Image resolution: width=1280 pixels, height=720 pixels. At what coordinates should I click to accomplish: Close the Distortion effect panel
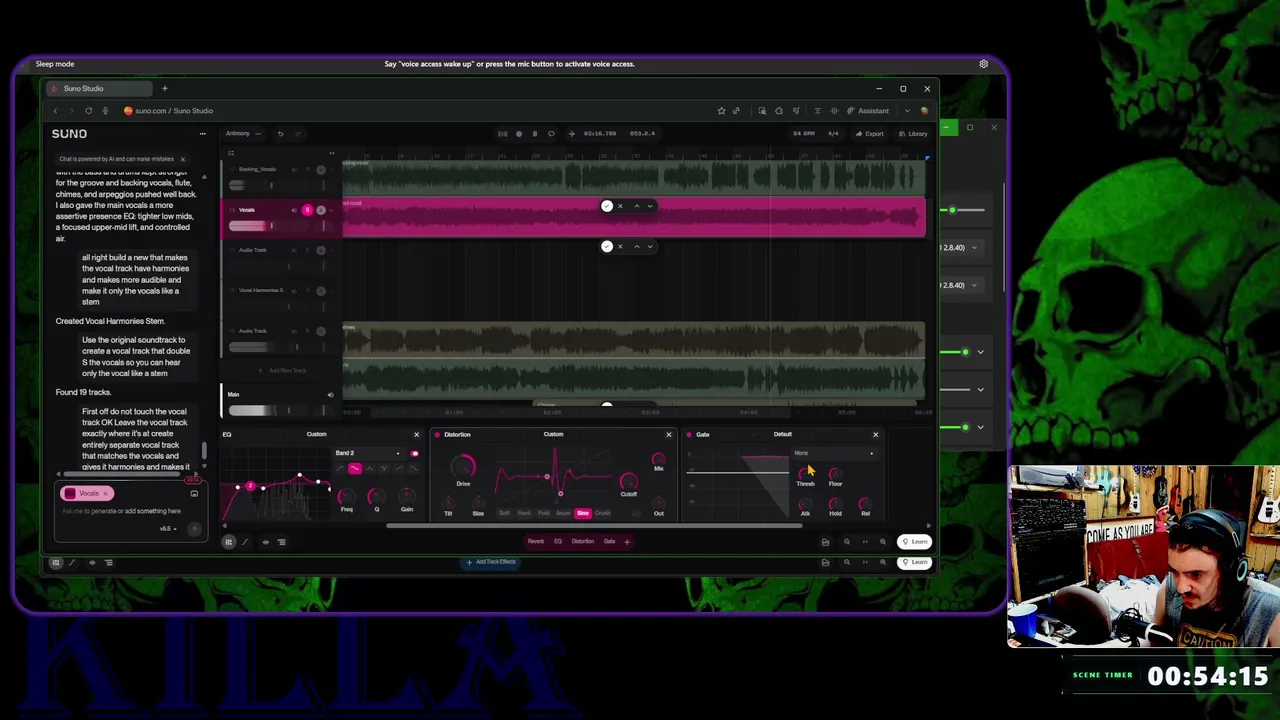[x=669, y=434]
